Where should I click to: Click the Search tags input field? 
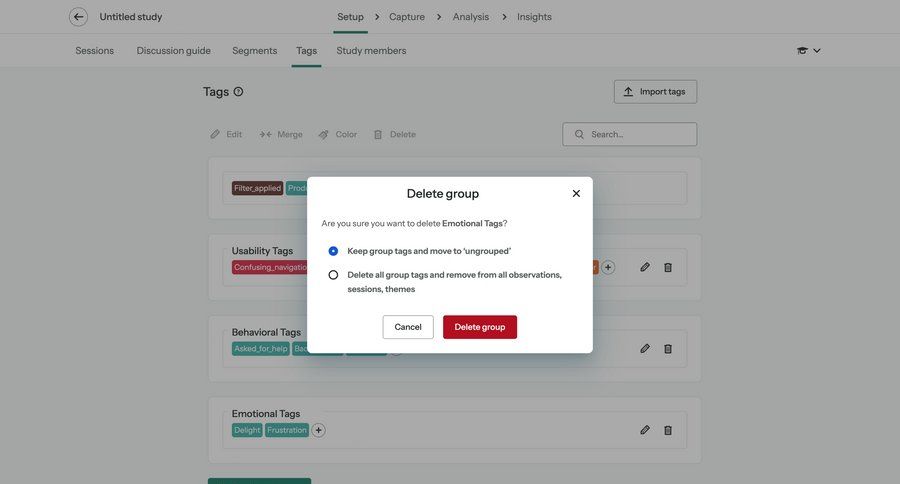click(x=636, y=134)
